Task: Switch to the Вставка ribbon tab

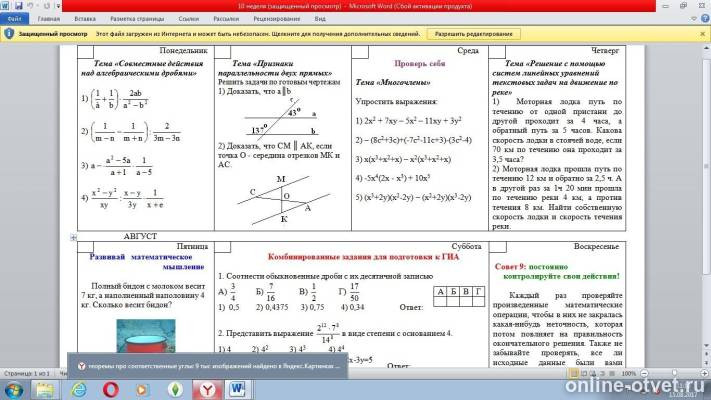Action: click(85, 19)
